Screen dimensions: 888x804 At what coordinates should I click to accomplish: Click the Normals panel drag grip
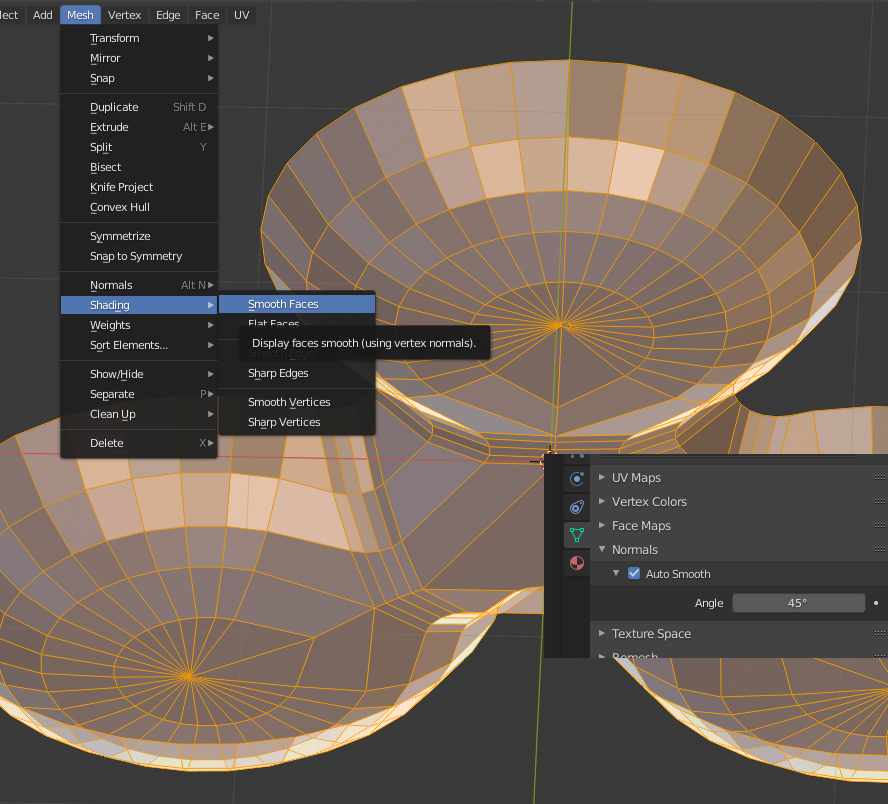pyautogui.click(x=880, y=550)
